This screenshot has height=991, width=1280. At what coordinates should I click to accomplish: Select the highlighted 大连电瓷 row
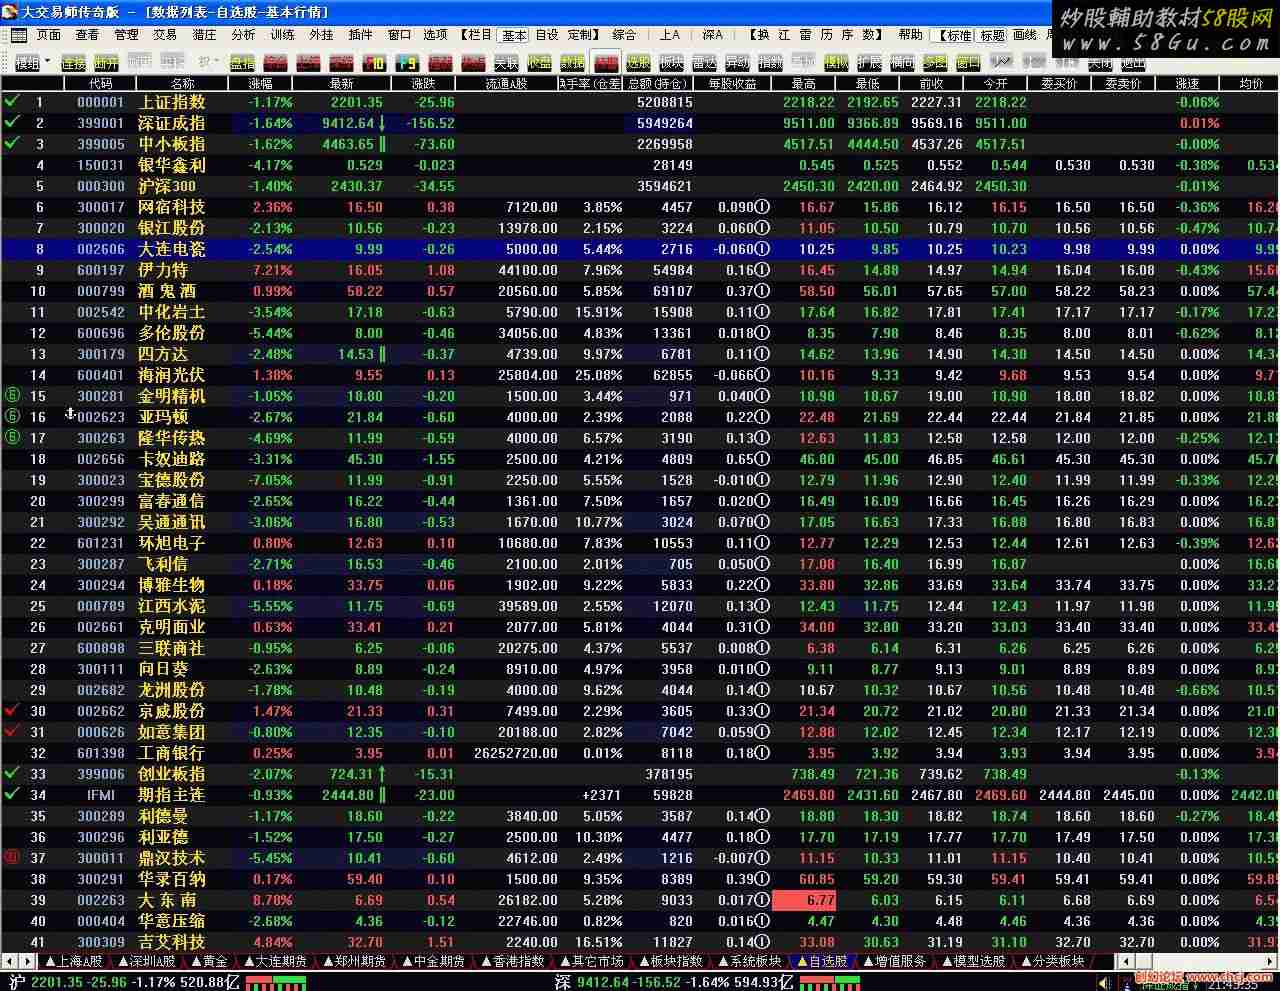coord(640,249)
